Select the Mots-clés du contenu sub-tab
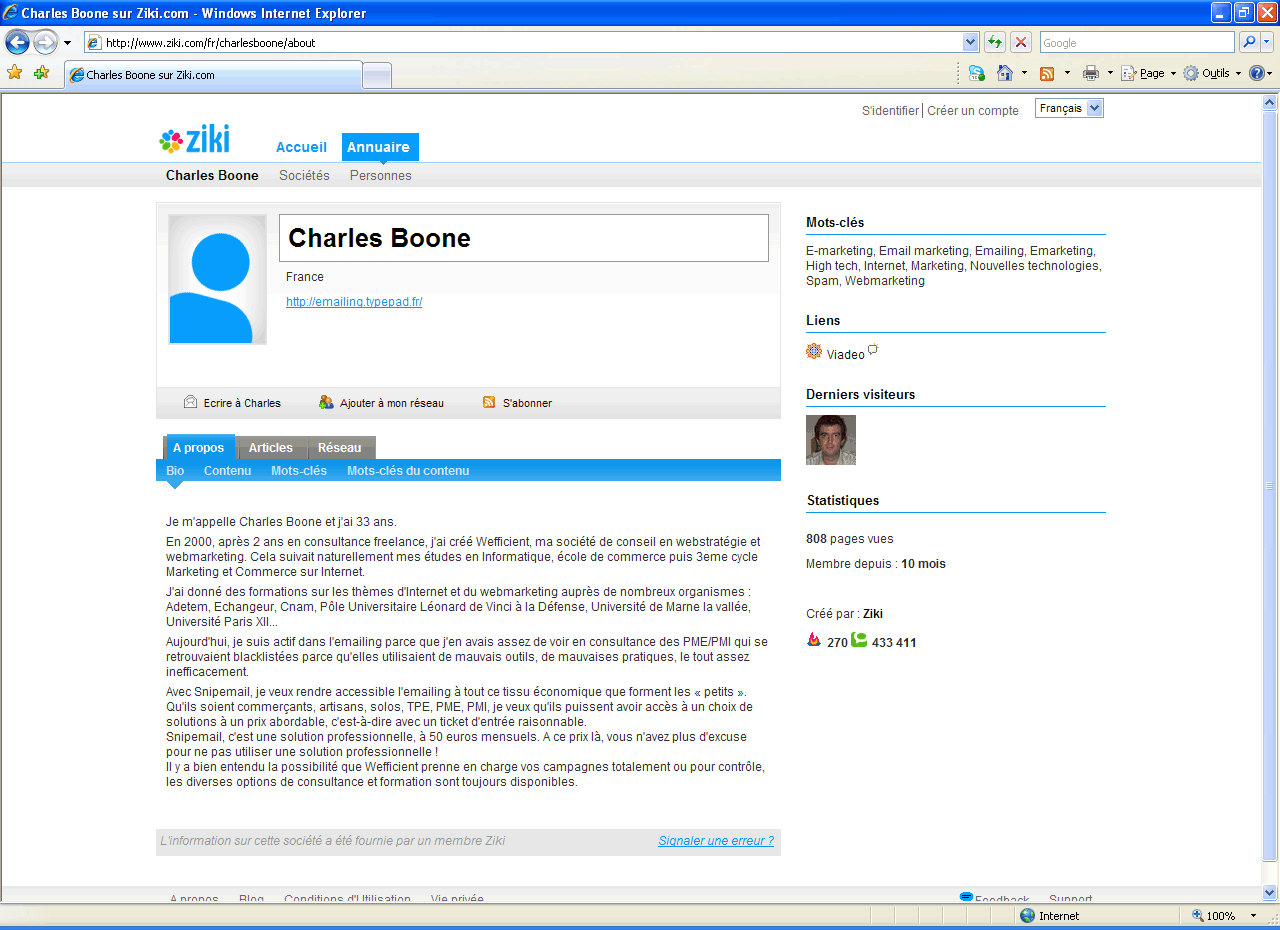The height and width of the screenshot is (930, 1280). point(408,471)
